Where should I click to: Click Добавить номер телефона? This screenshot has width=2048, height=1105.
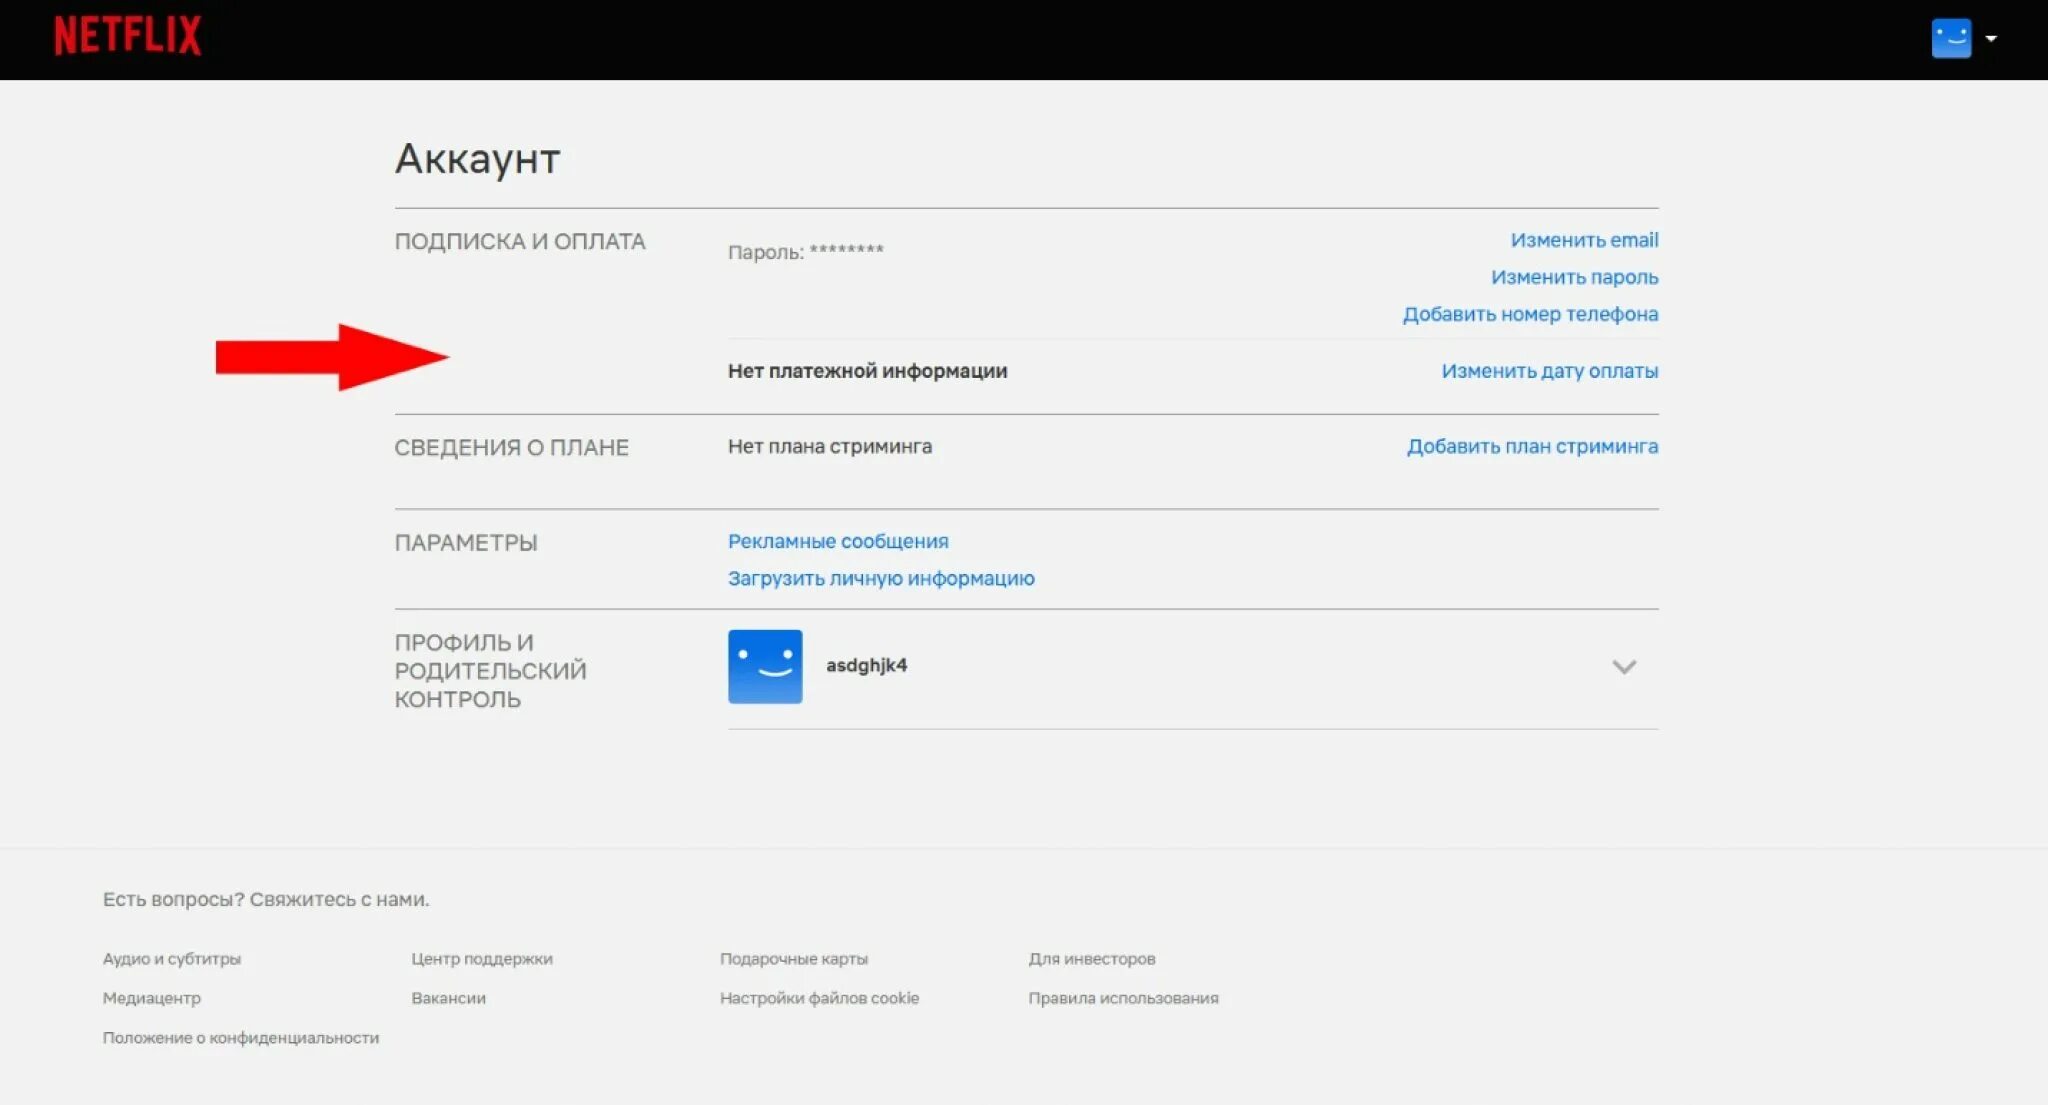click(x=1530, y=314)
